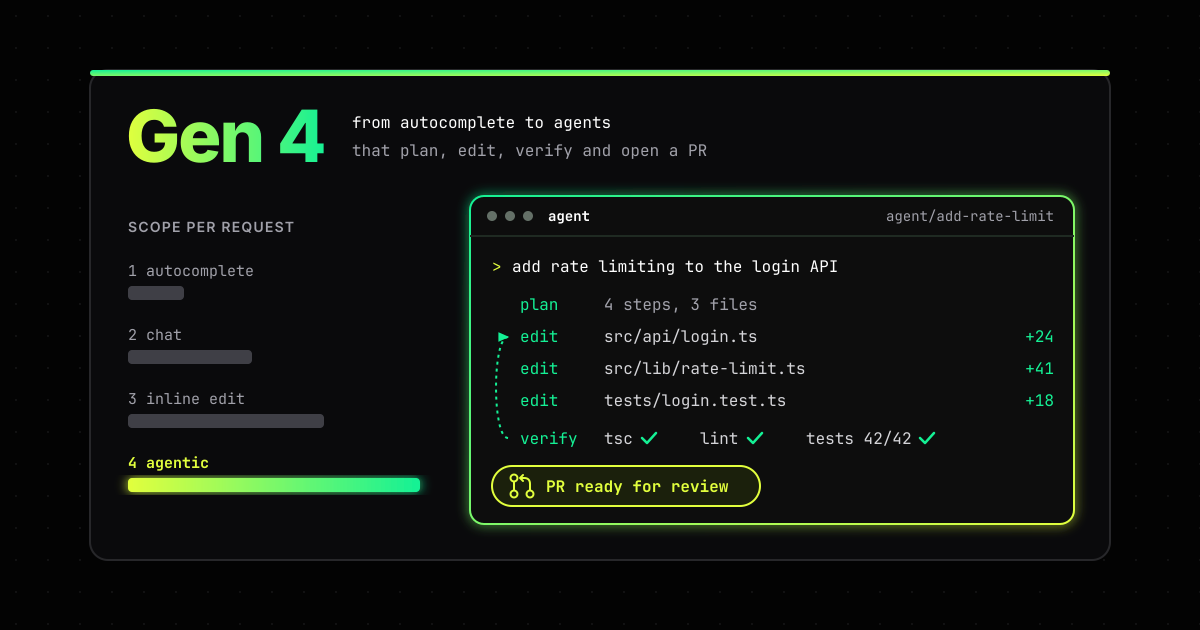Click the edit label for rate-limit.ts
The image size is (1200, 630).
coord(539,369)
